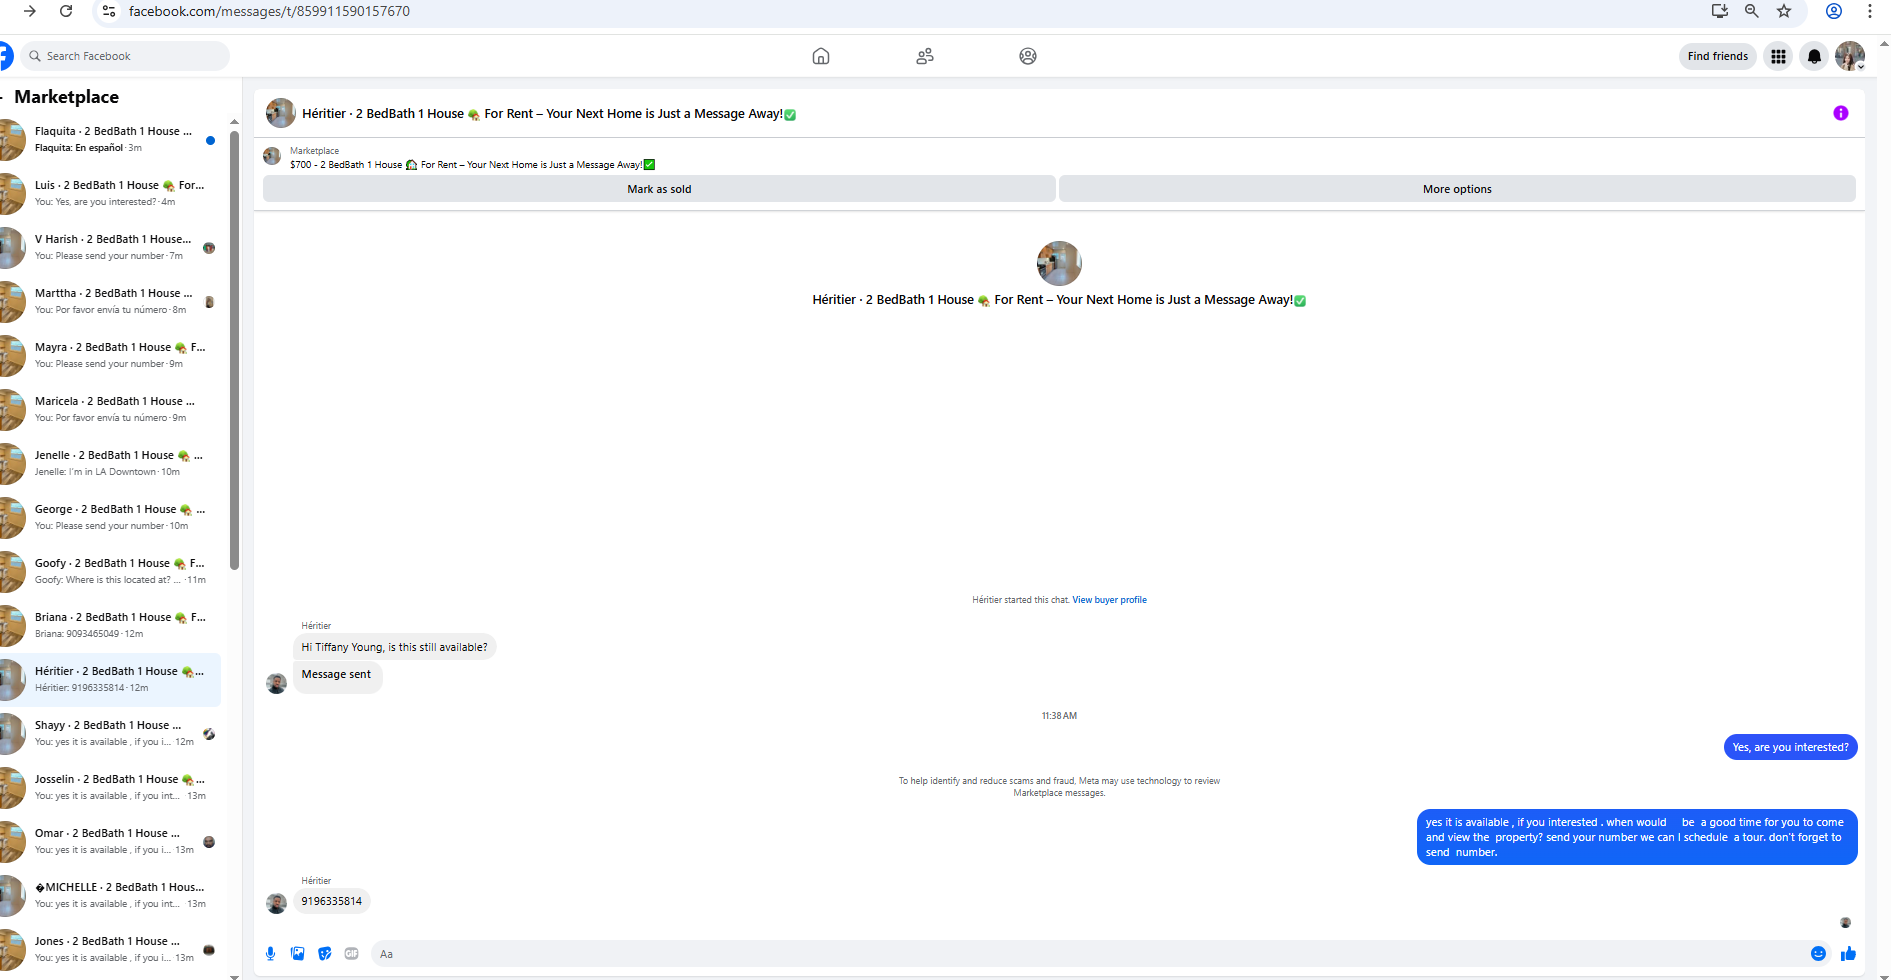Open Luis conversation

110,193
